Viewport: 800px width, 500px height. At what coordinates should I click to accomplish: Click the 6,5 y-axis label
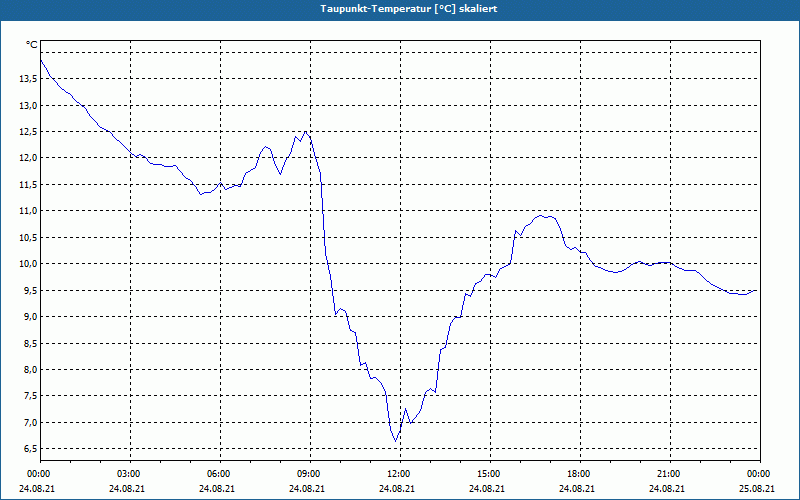tap(30, 449)
